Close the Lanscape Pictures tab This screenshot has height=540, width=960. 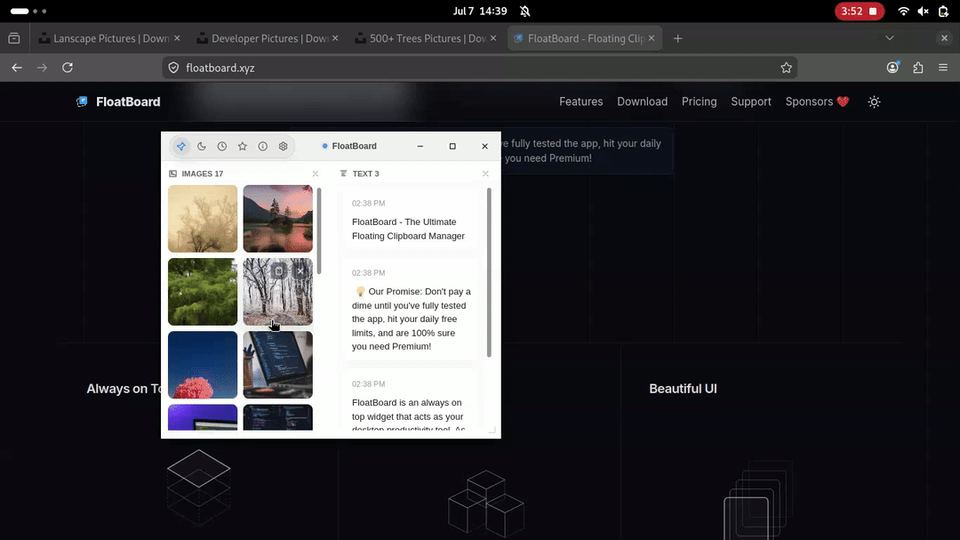177,38
